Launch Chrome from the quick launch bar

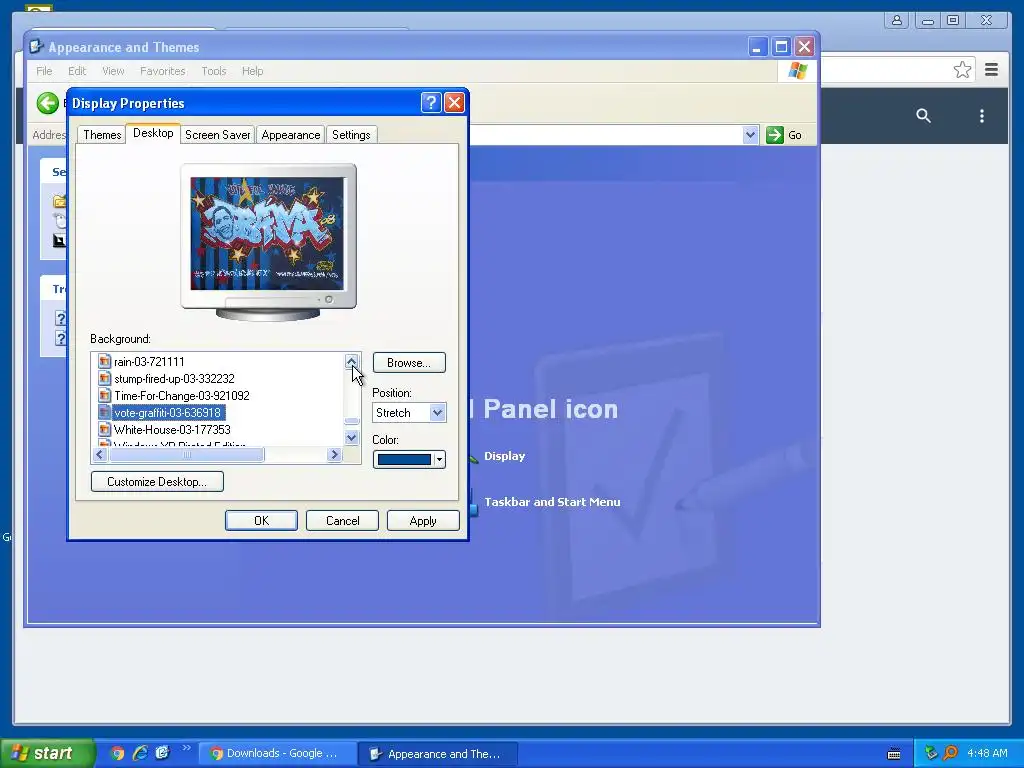click(x=118, y=753)
